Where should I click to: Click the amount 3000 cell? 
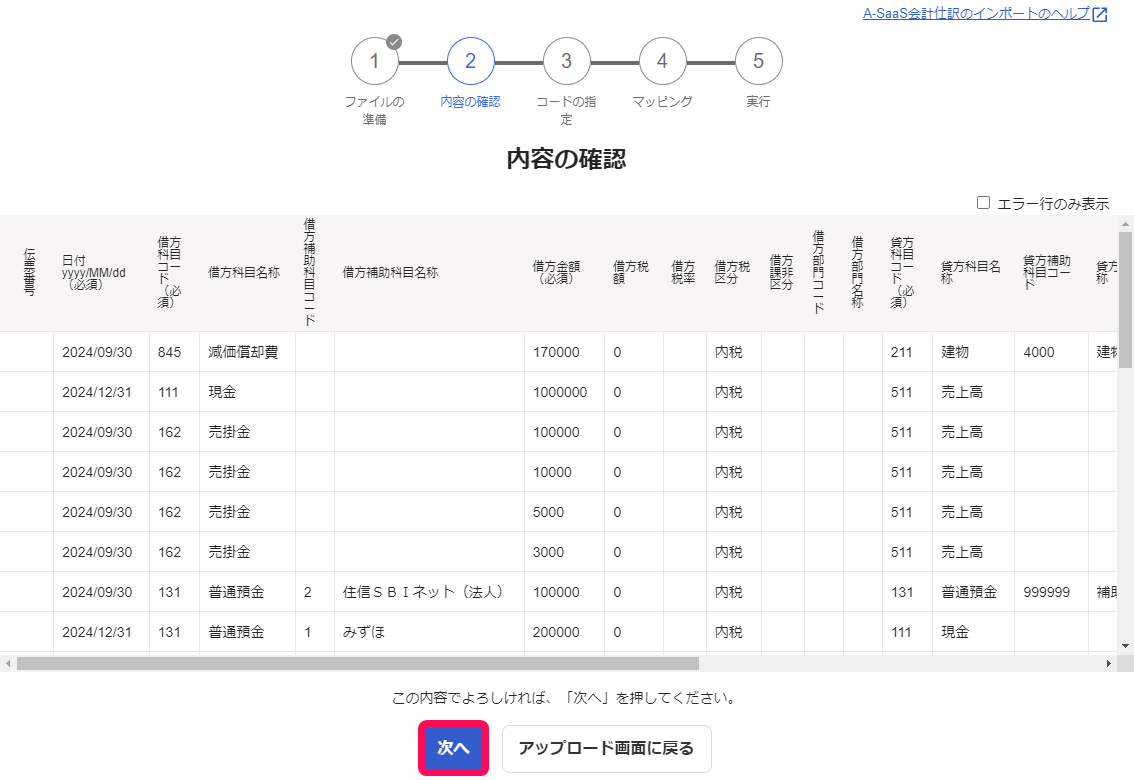[564, 552]
